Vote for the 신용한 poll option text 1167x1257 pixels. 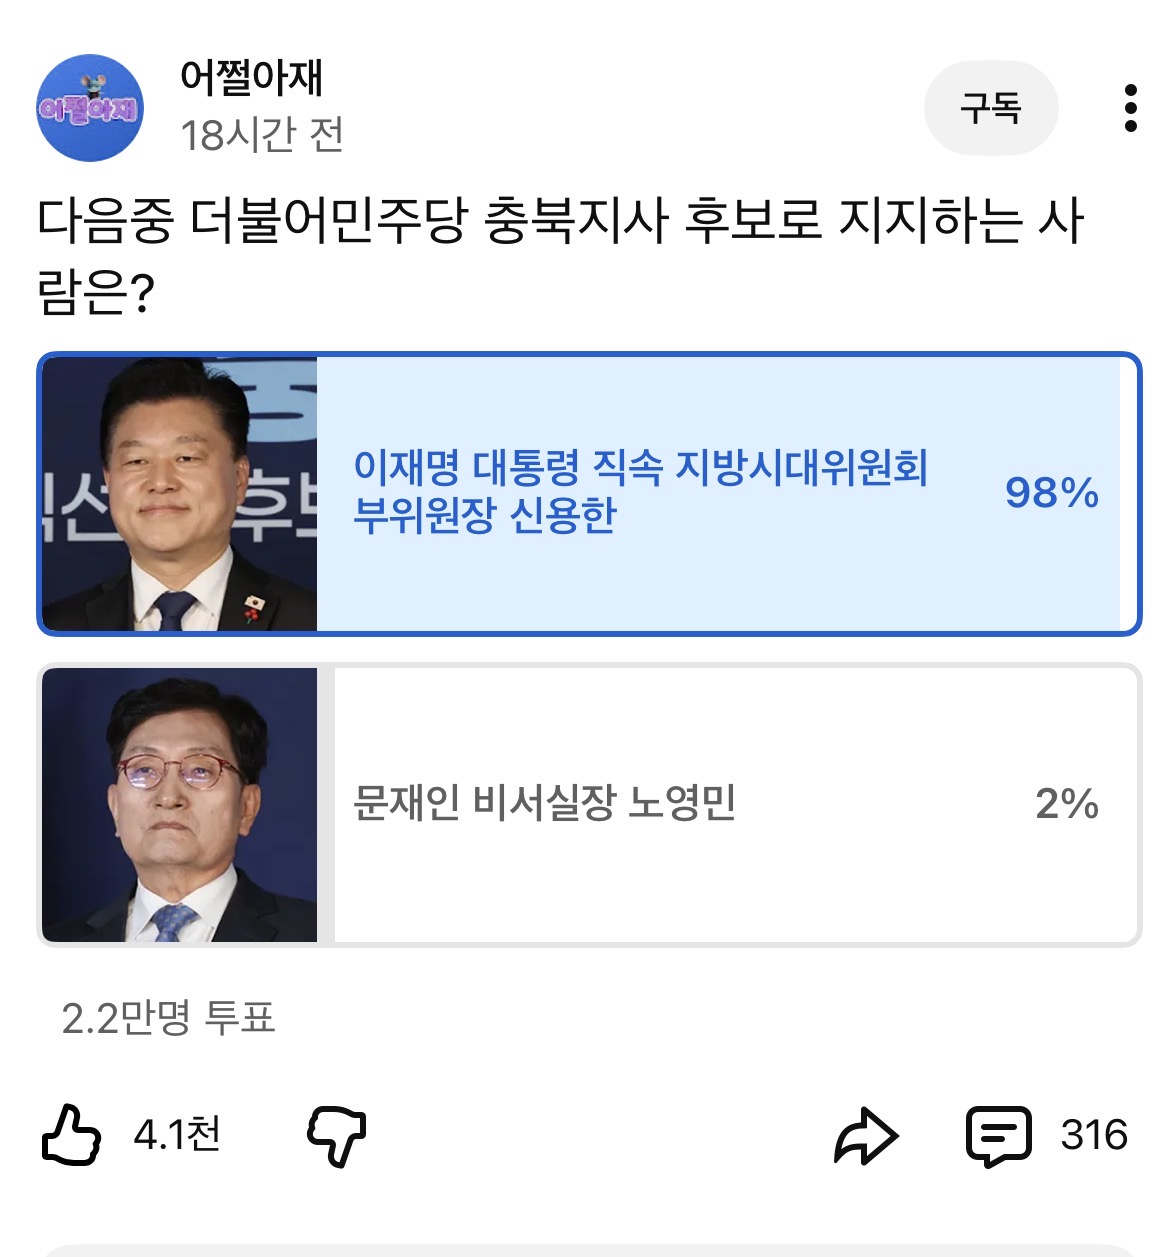(640, 491)
